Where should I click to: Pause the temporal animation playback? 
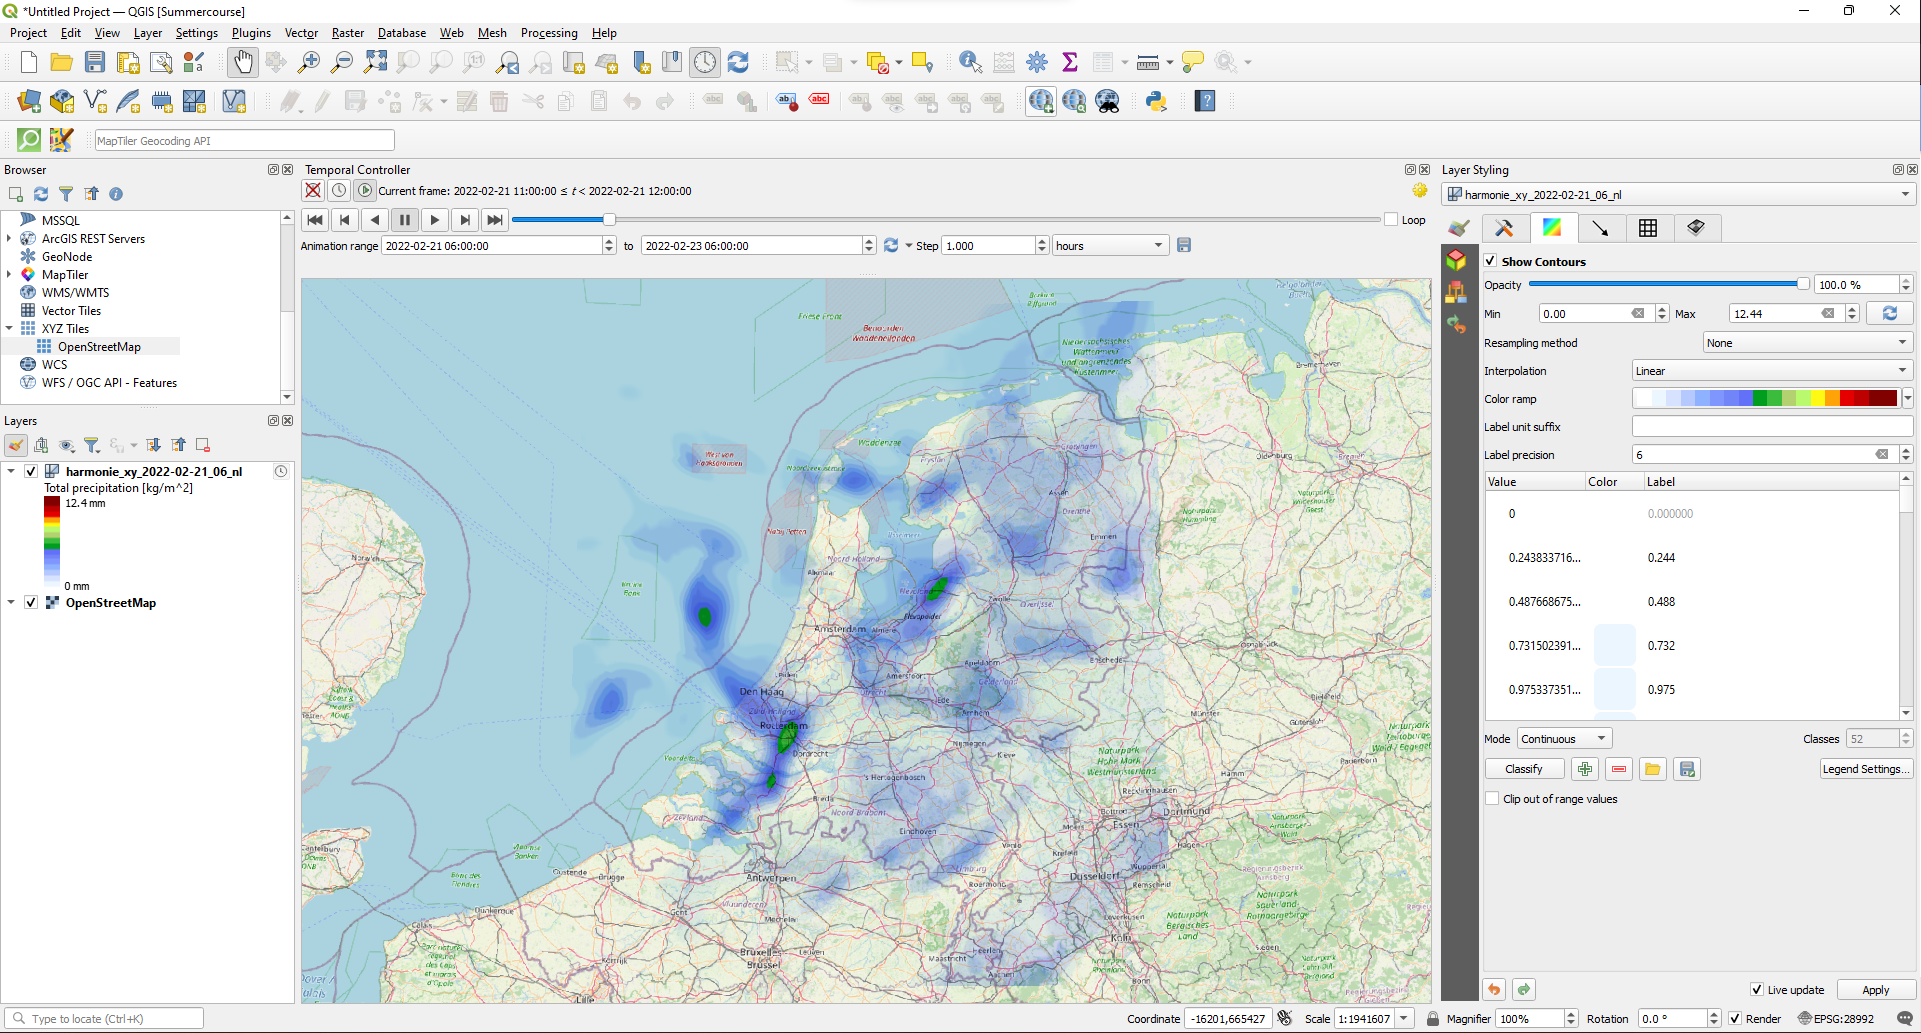405,219
